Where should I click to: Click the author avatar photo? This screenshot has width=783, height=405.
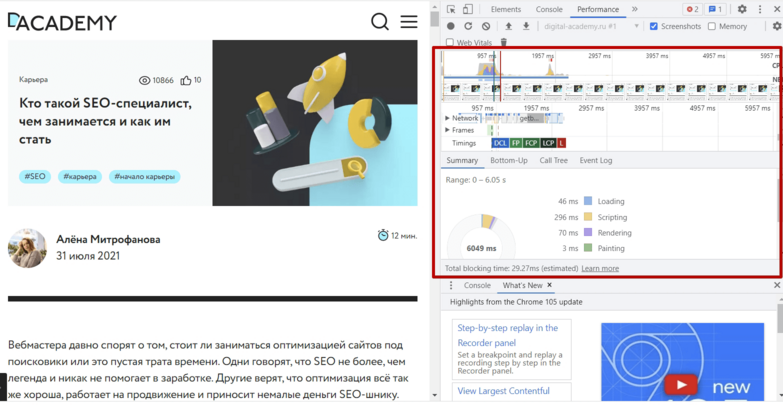[x=27, y=248]
